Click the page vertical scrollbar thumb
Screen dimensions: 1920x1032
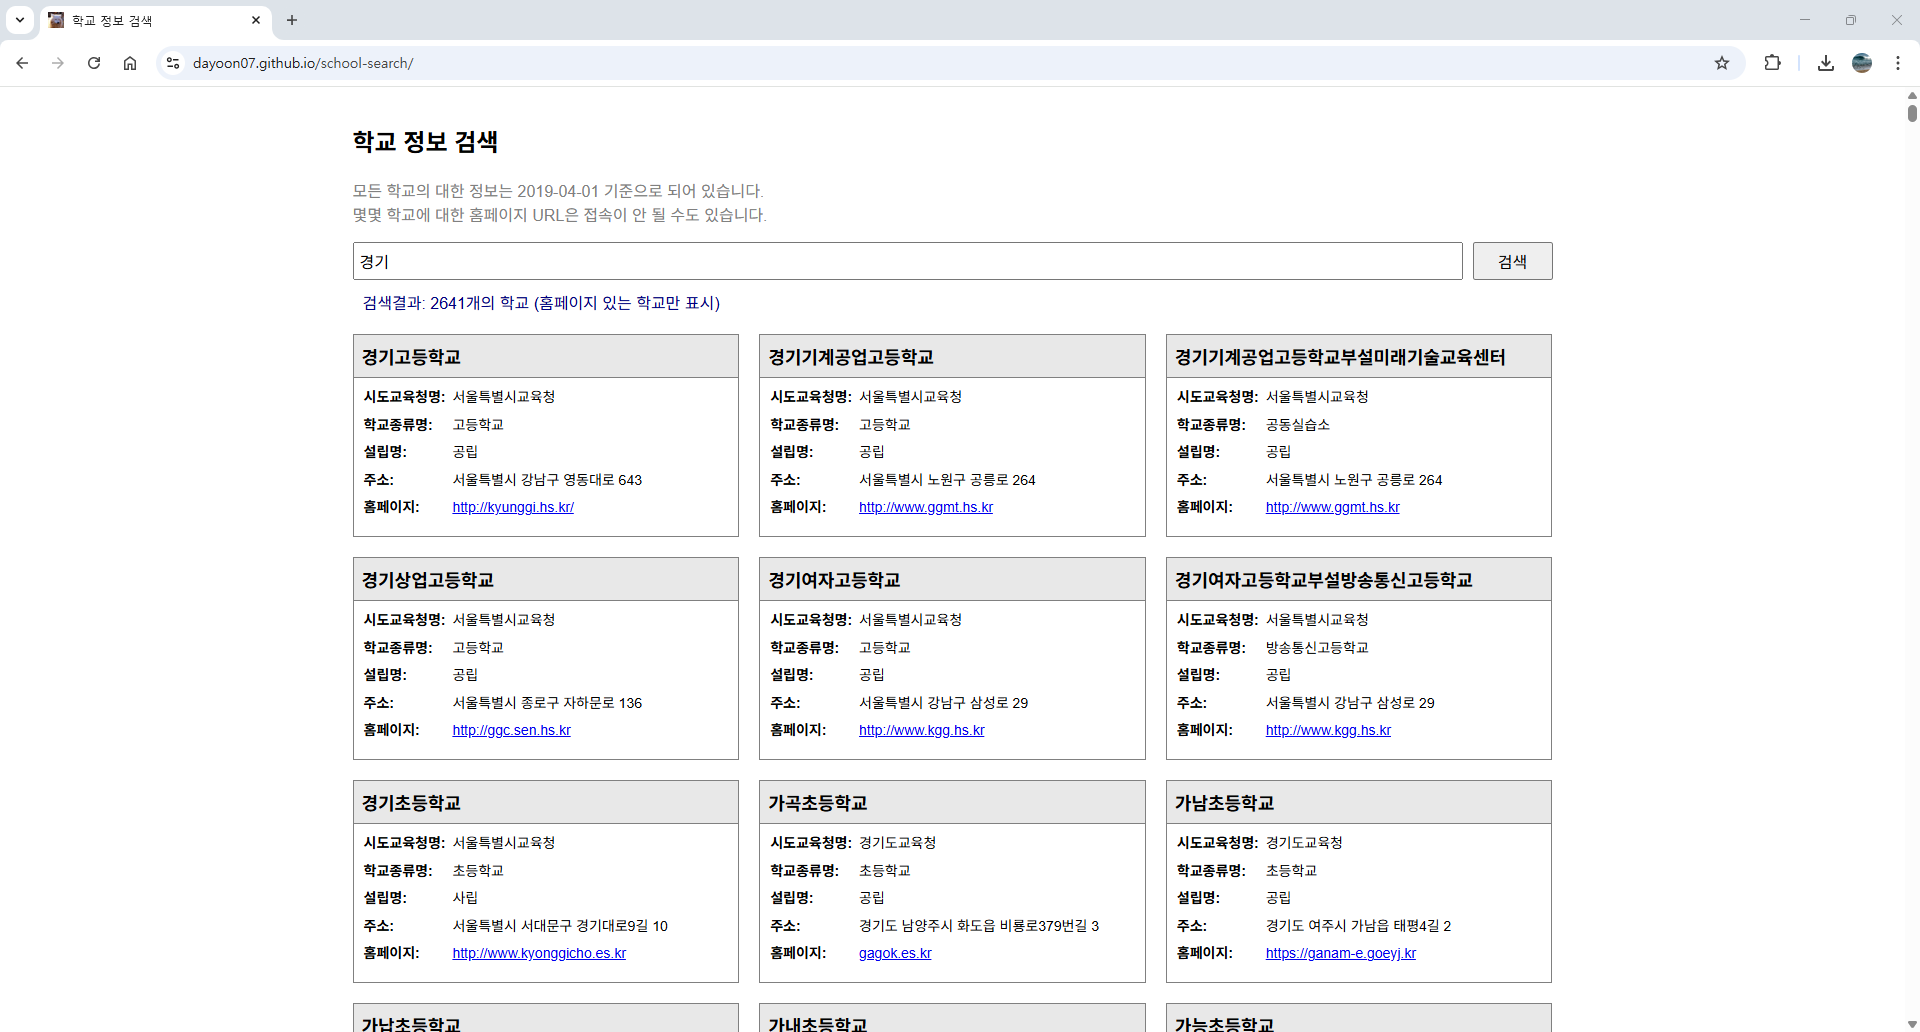(1912, 113)
